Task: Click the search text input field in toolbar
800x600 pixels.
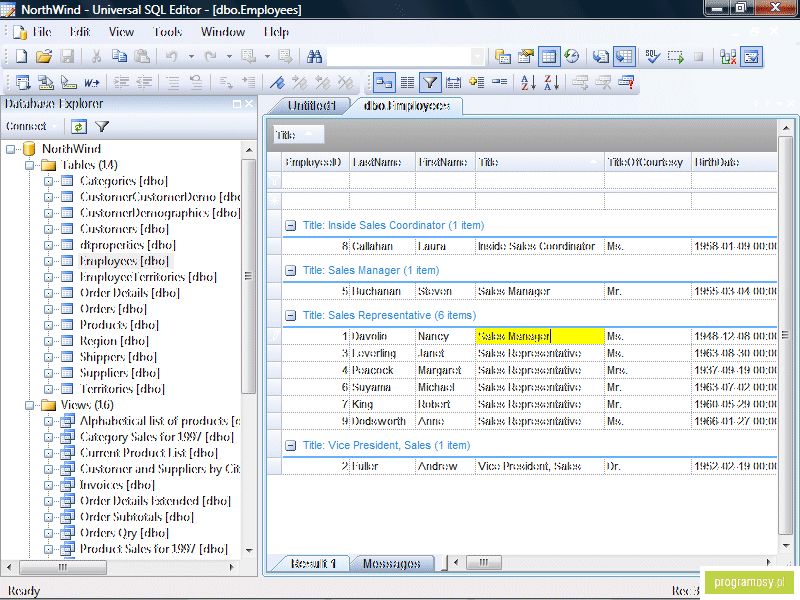Action: point(399,56)
